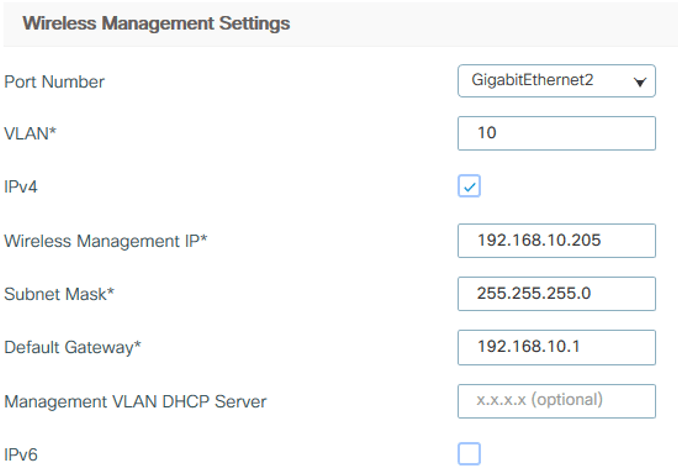Click the Port Number dropdown arrow
678x469 pixels.
pos(639,82)
